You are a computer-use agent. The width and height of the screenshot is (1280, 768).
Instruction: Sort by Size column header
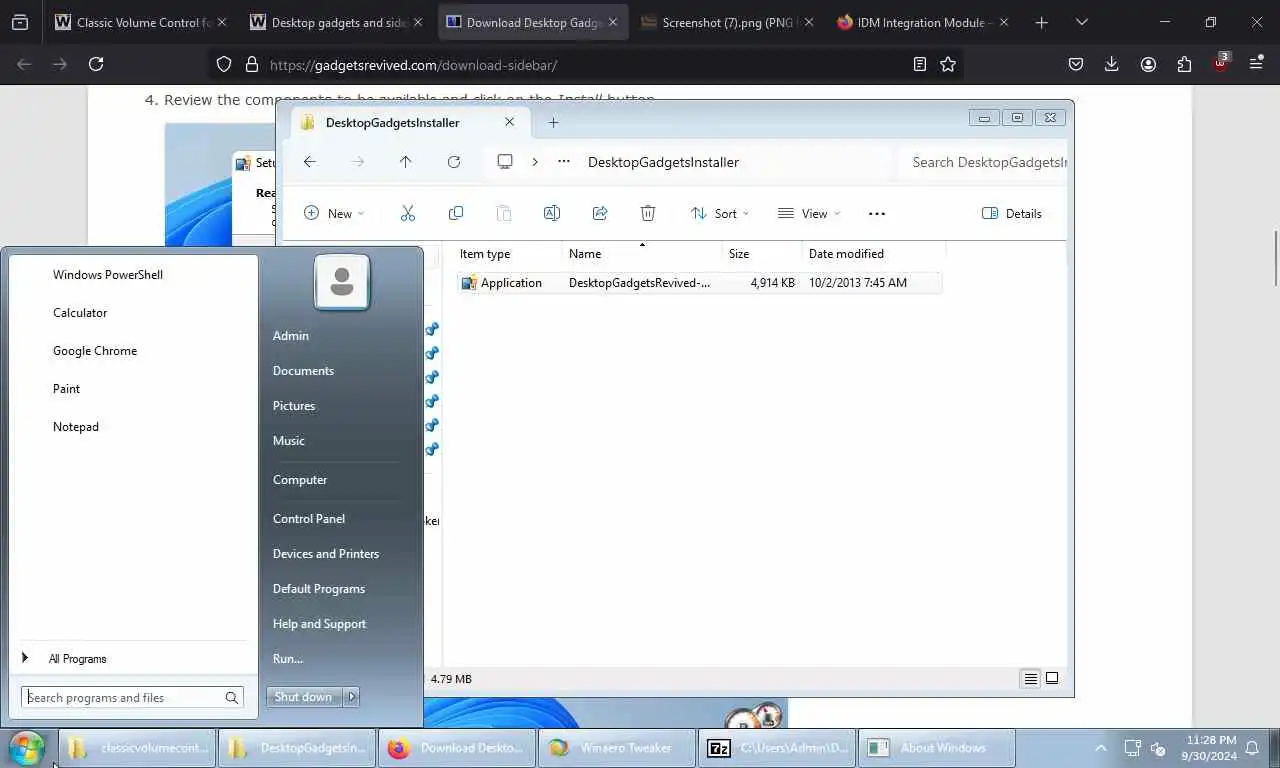(762, 254)
